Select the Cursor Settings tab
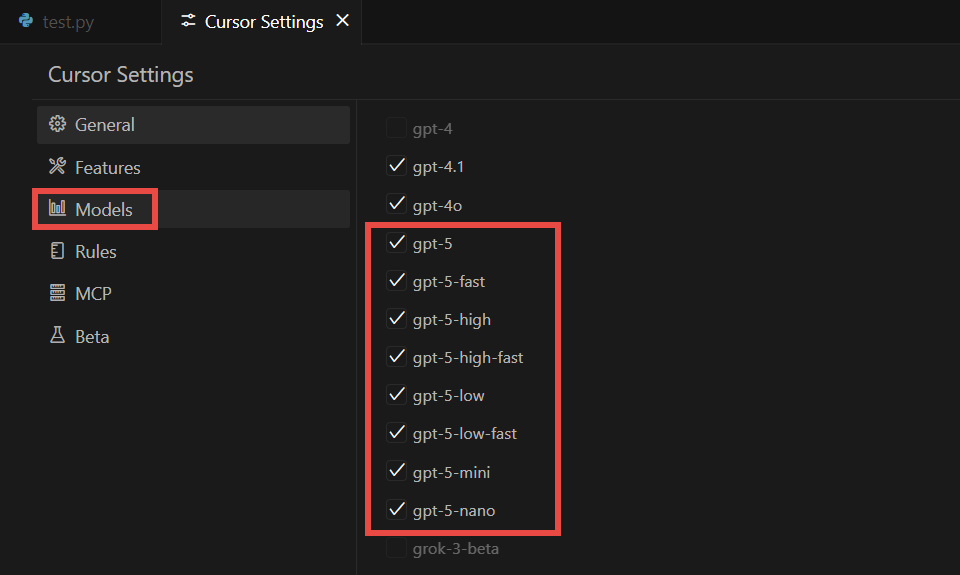 pyautogui.click(x=261, y=22)
